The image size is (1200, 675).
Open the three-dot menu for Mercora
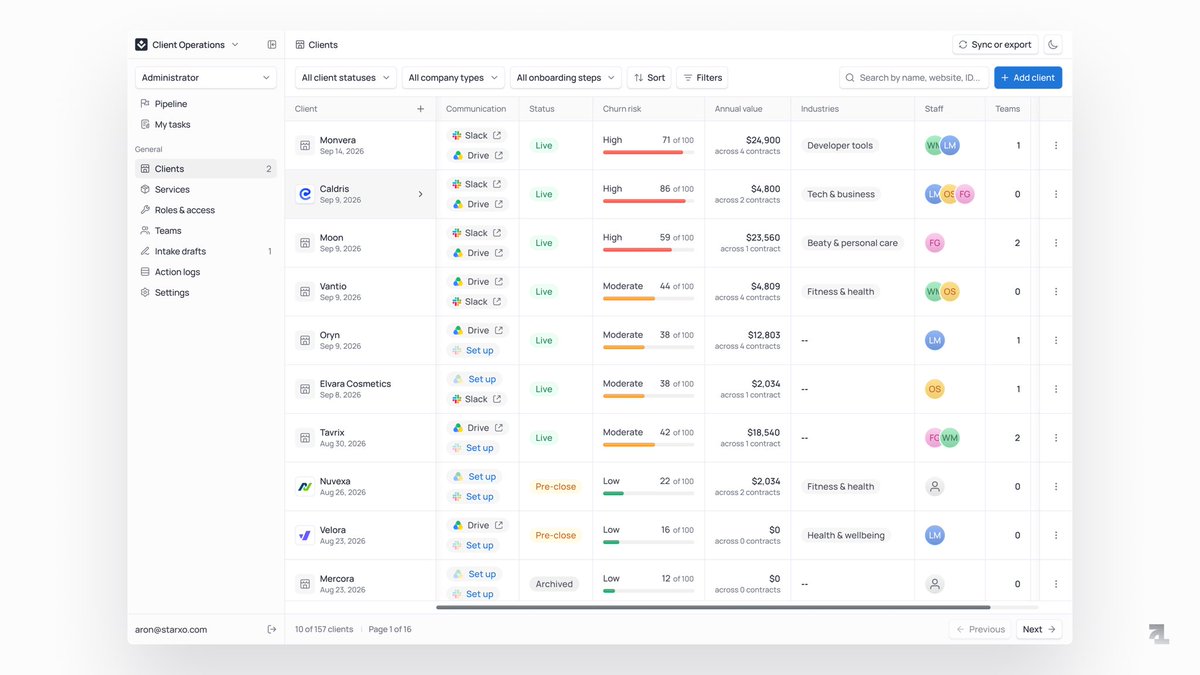(1056, 584)
